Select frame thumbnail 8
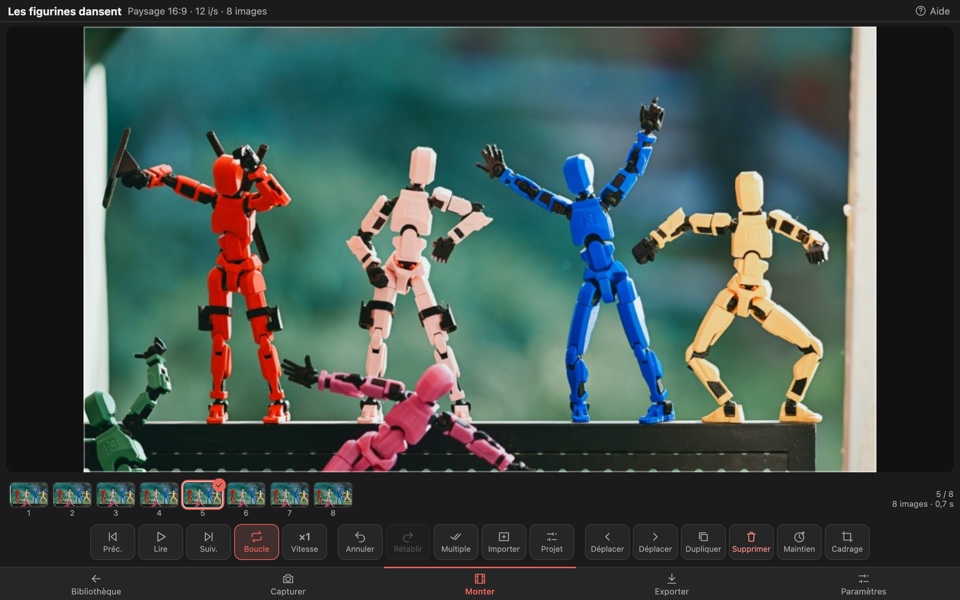This screenshot has height=600, width=960. (333, 495)
